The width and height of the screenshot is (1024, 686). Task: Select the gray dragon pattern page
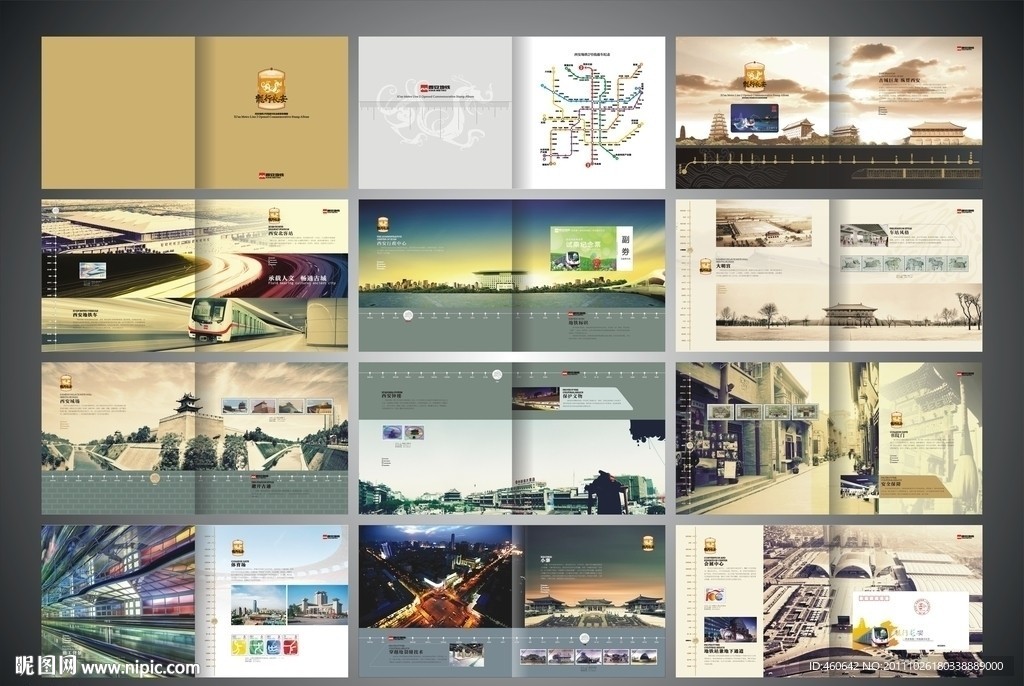pyautogui.click(x=436, y=112)
